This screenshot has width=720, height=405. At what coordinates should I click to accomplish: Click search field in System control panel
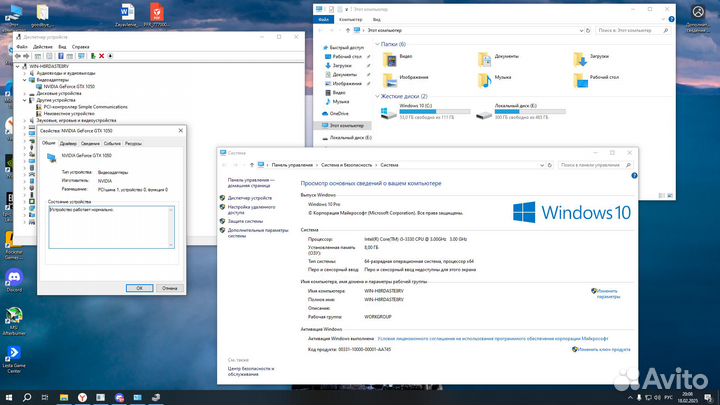tap(595, 165)
